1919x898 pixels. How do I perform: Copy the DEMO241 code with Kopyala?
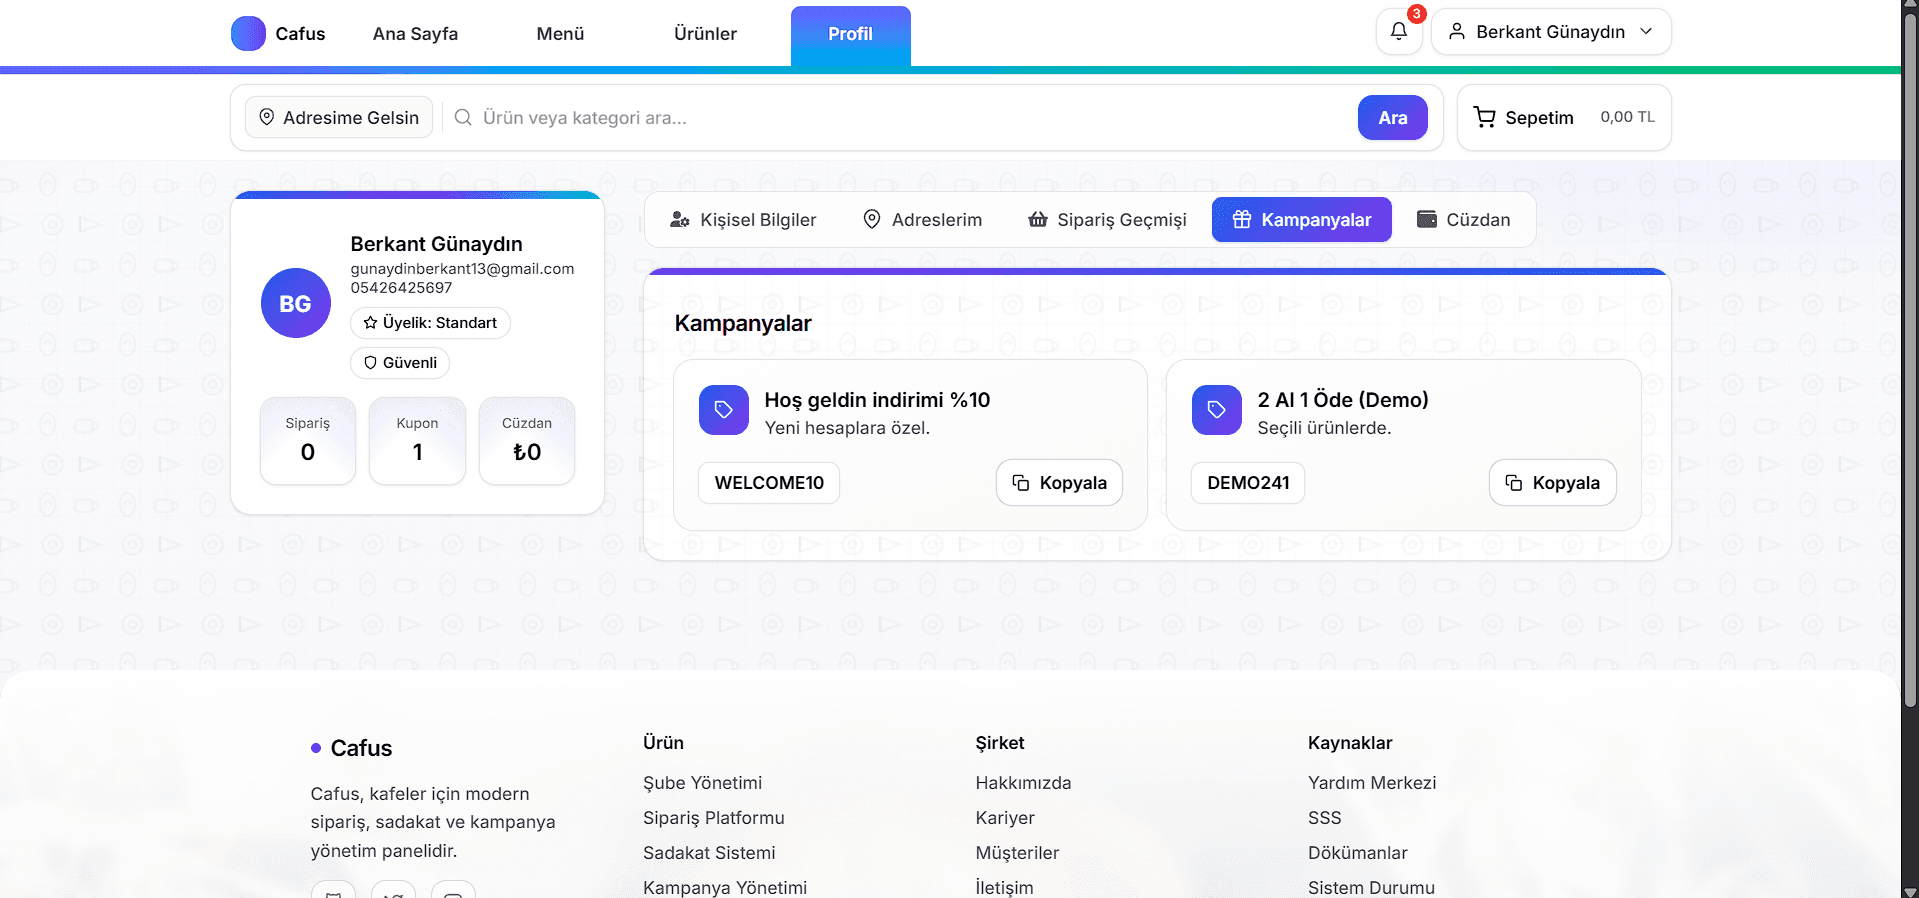pyautogui.click(x=1552, y=483)
